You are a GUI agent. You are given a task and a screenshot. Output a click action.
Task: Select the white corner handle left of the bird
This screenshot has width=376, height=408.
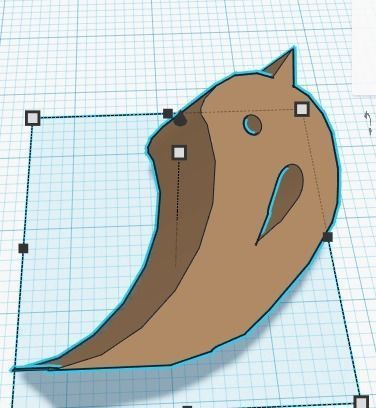(33, 118)
